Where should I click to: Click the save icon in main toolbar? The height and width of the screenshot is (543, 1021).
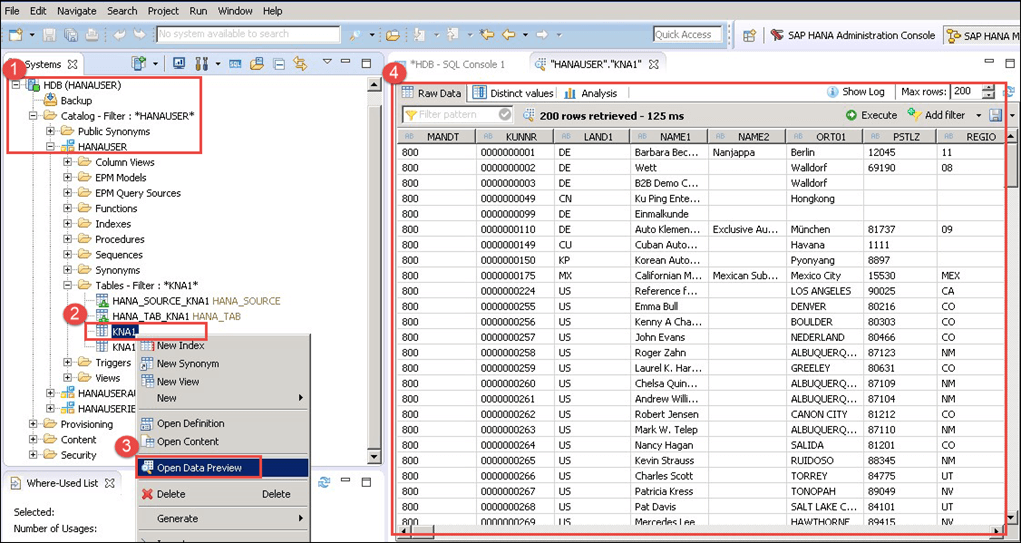point(50,35)
